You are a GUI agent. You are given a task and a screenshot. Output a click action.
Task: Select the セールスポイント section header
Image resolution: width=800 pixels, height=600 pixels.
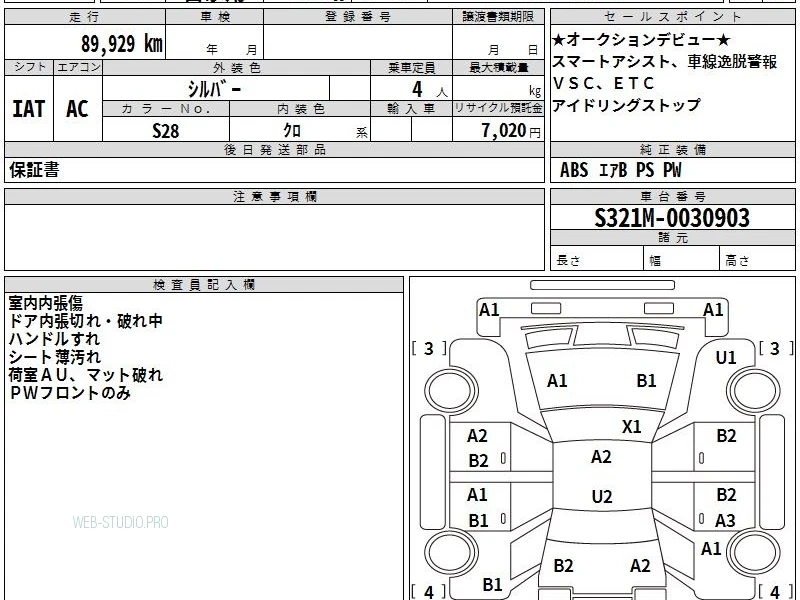(673, 17)
